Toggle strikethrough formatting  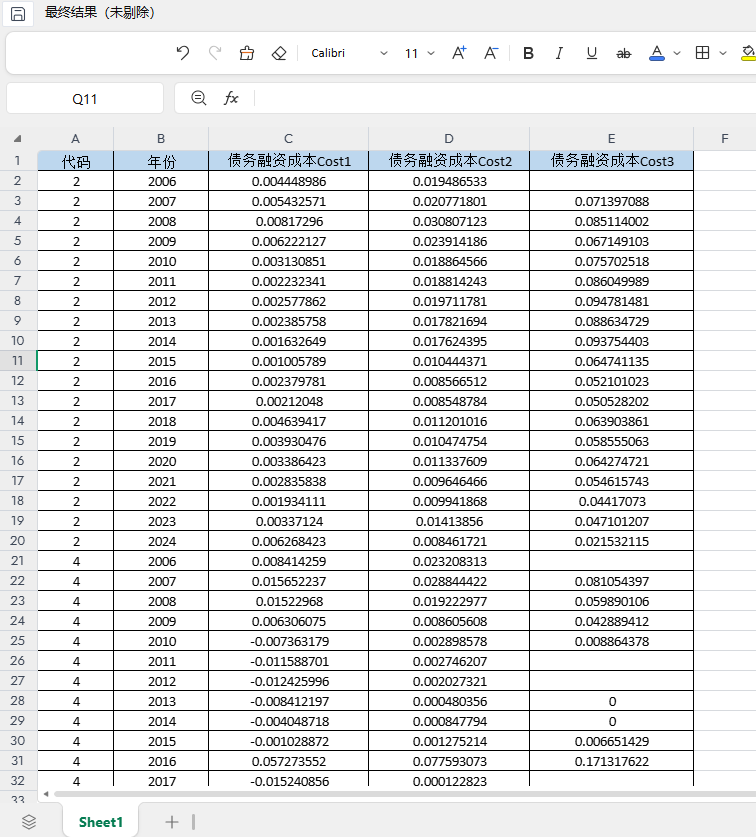(x=624, y=53)
